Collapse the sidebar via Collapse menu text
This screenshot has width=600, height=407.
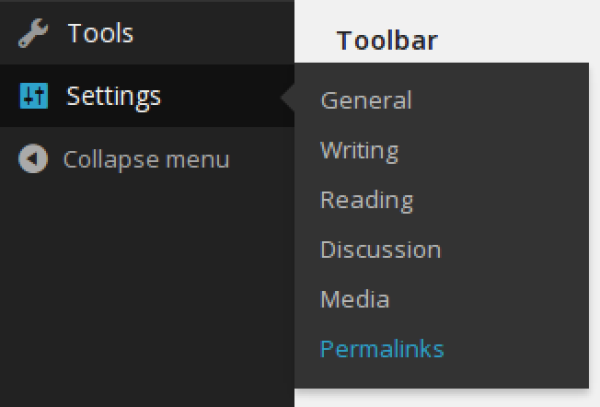pyautogui.click(x=146, y=160)
